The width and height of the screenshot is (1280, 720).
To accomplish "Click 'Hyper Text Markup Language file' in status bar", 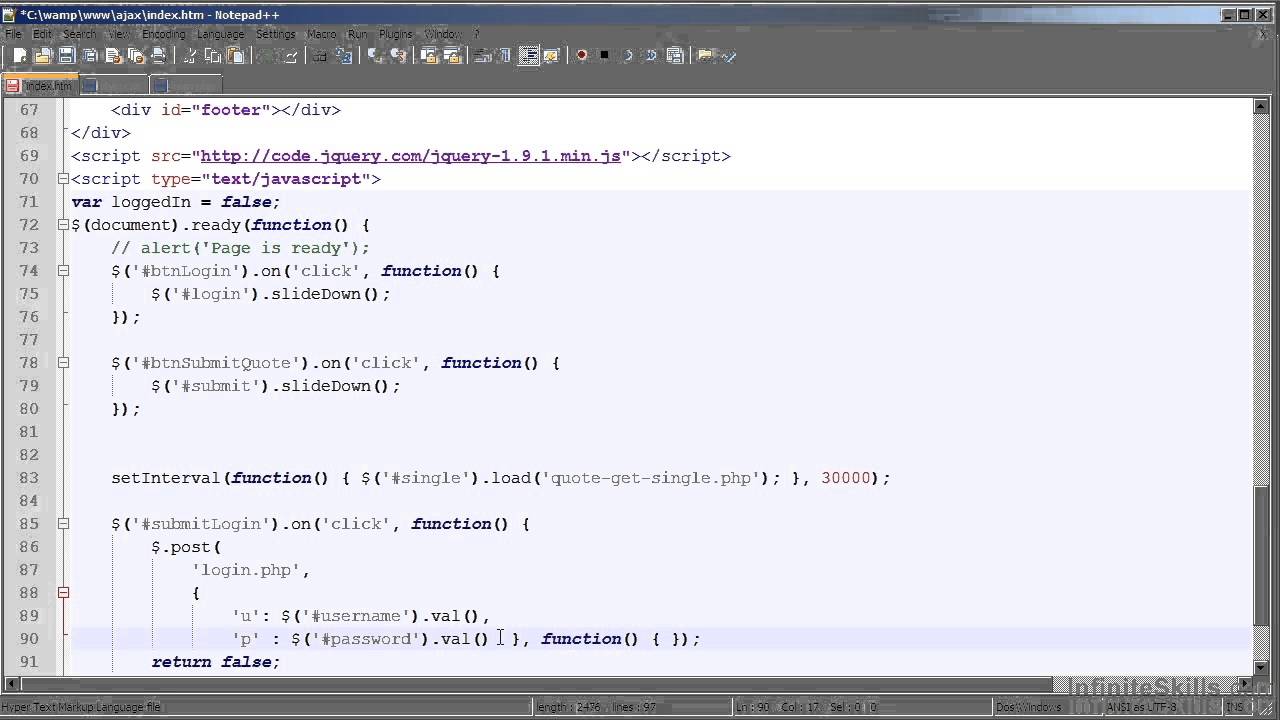I will [x=81, y=707].
